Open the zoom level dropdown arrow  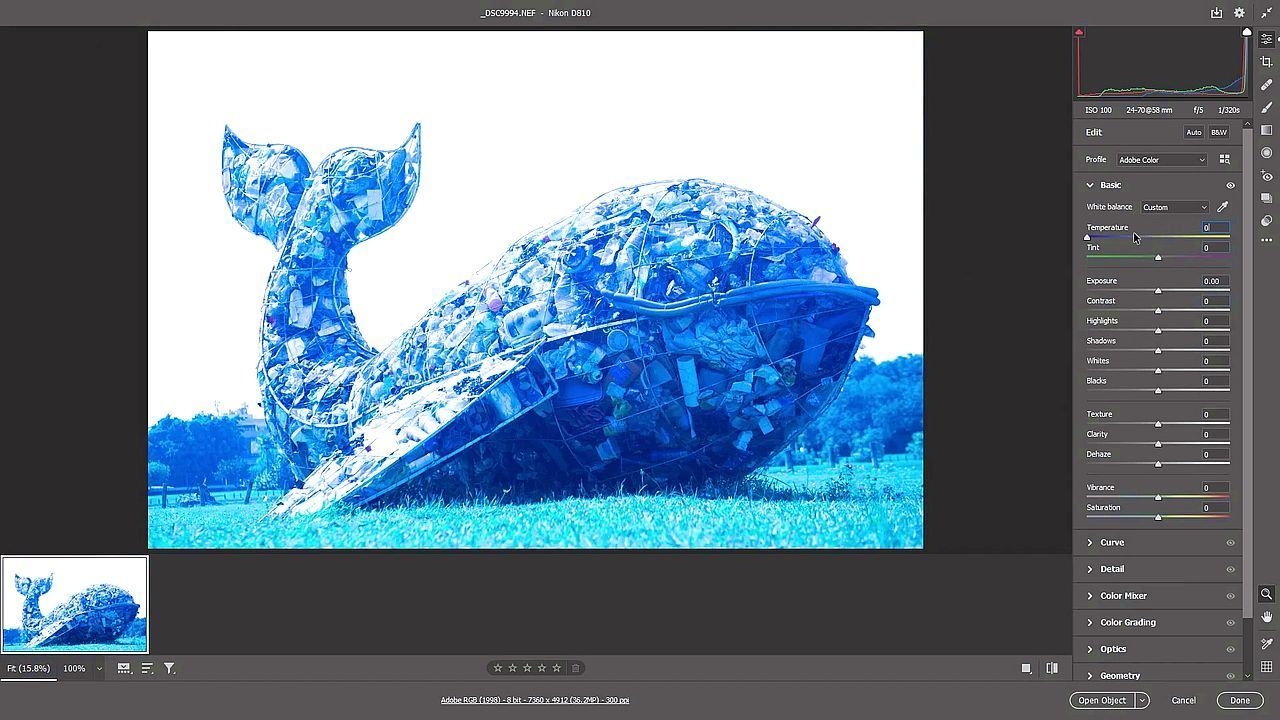(x=99, y=669)
